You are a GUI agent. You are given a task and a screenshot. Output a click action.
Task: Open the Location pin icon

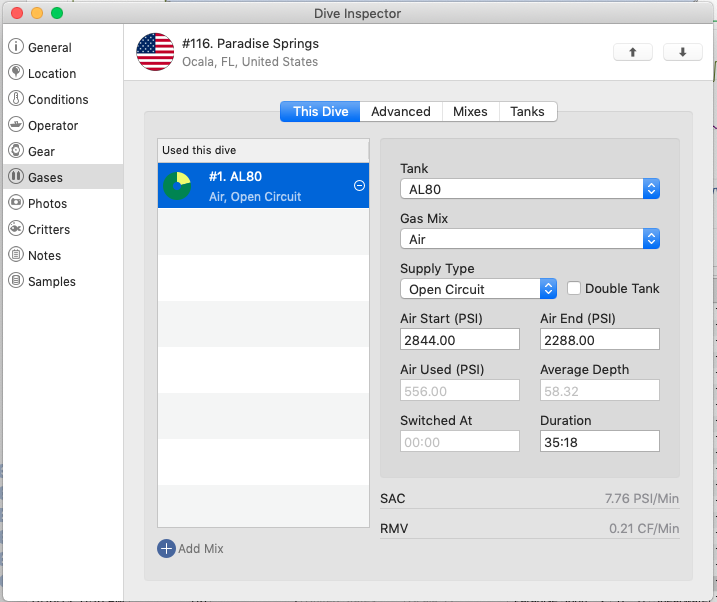coord(16,73)
